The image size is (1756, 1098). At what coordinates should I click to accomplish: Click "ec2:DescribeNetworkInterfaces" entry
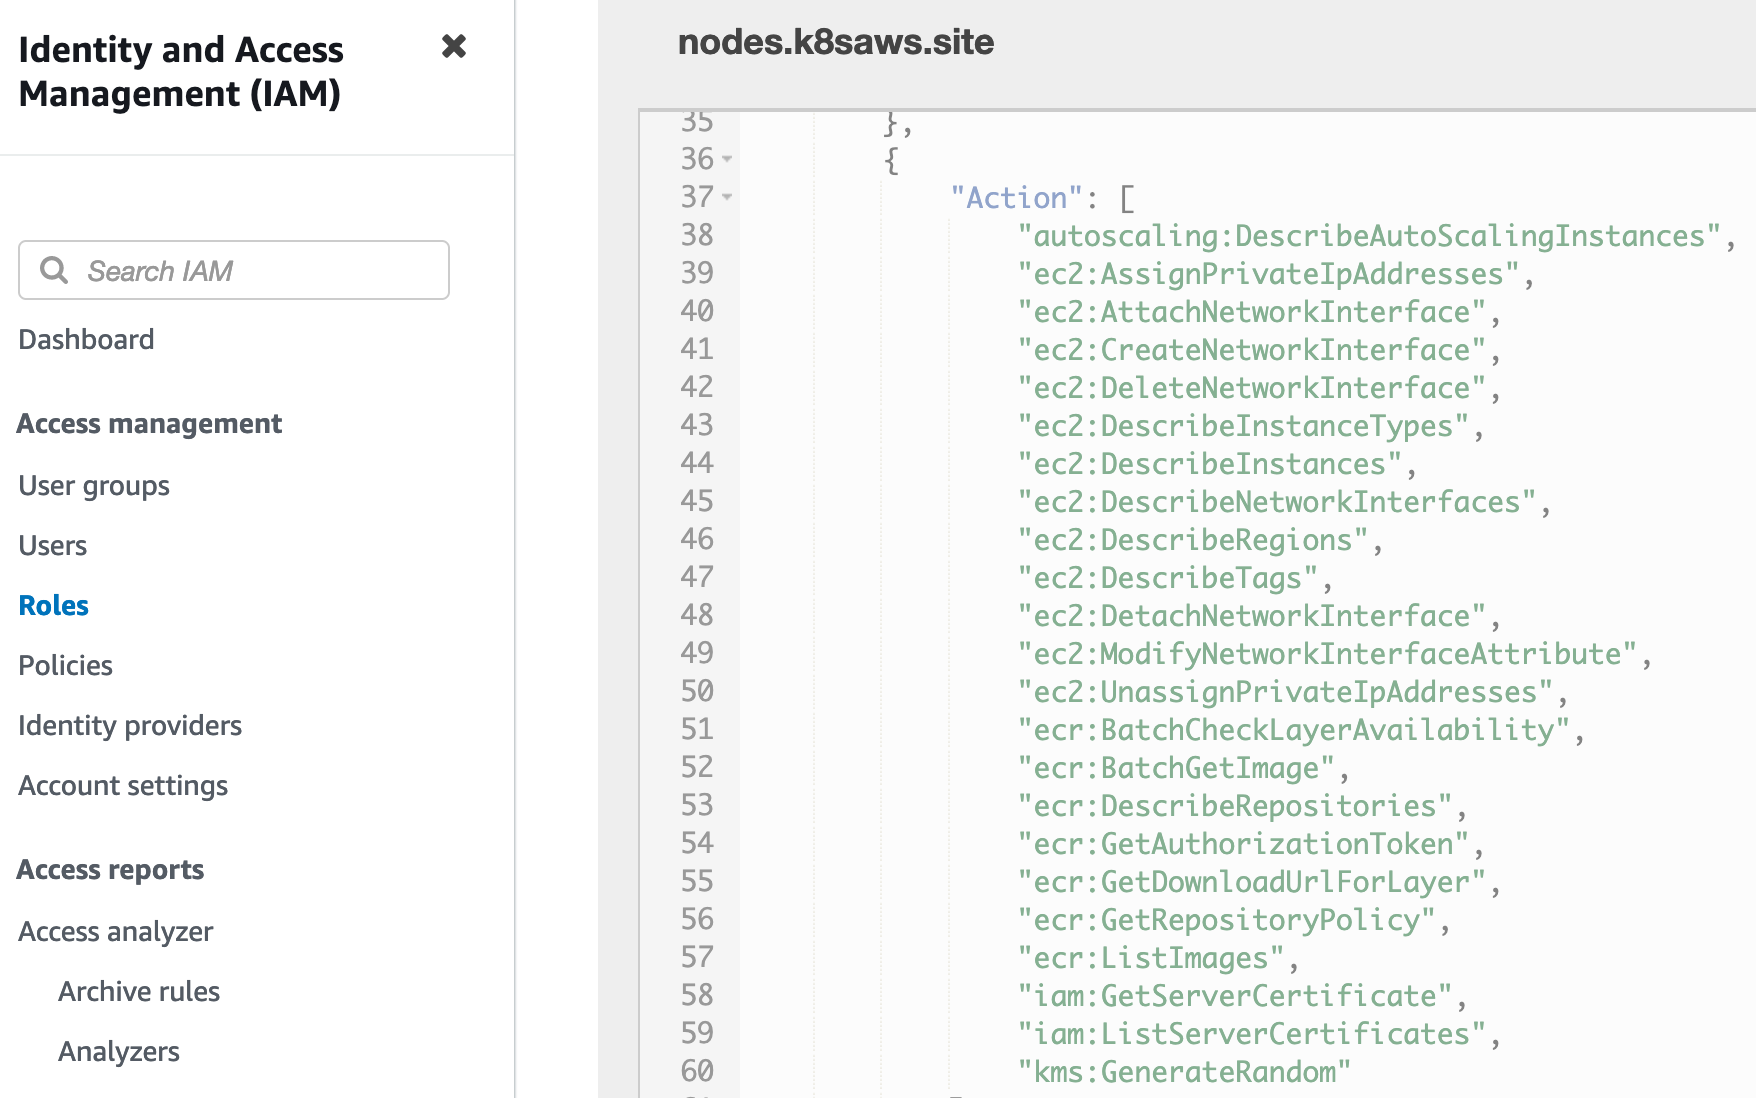point(1277,502)
